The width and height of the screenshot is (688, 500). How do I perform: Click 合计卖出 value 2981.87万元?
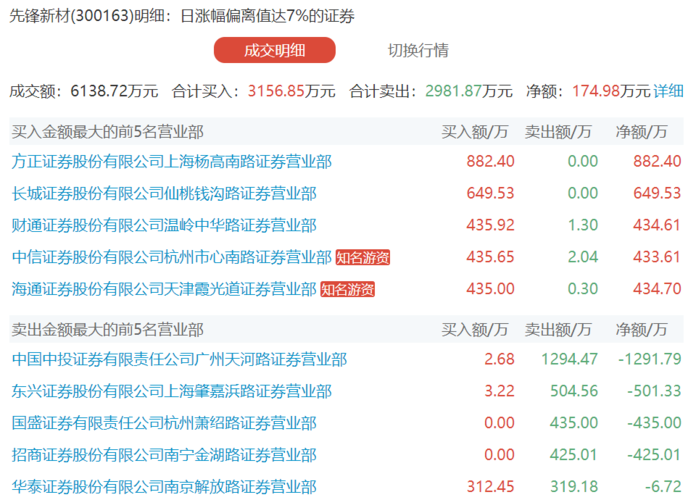[x=469, y=91]
